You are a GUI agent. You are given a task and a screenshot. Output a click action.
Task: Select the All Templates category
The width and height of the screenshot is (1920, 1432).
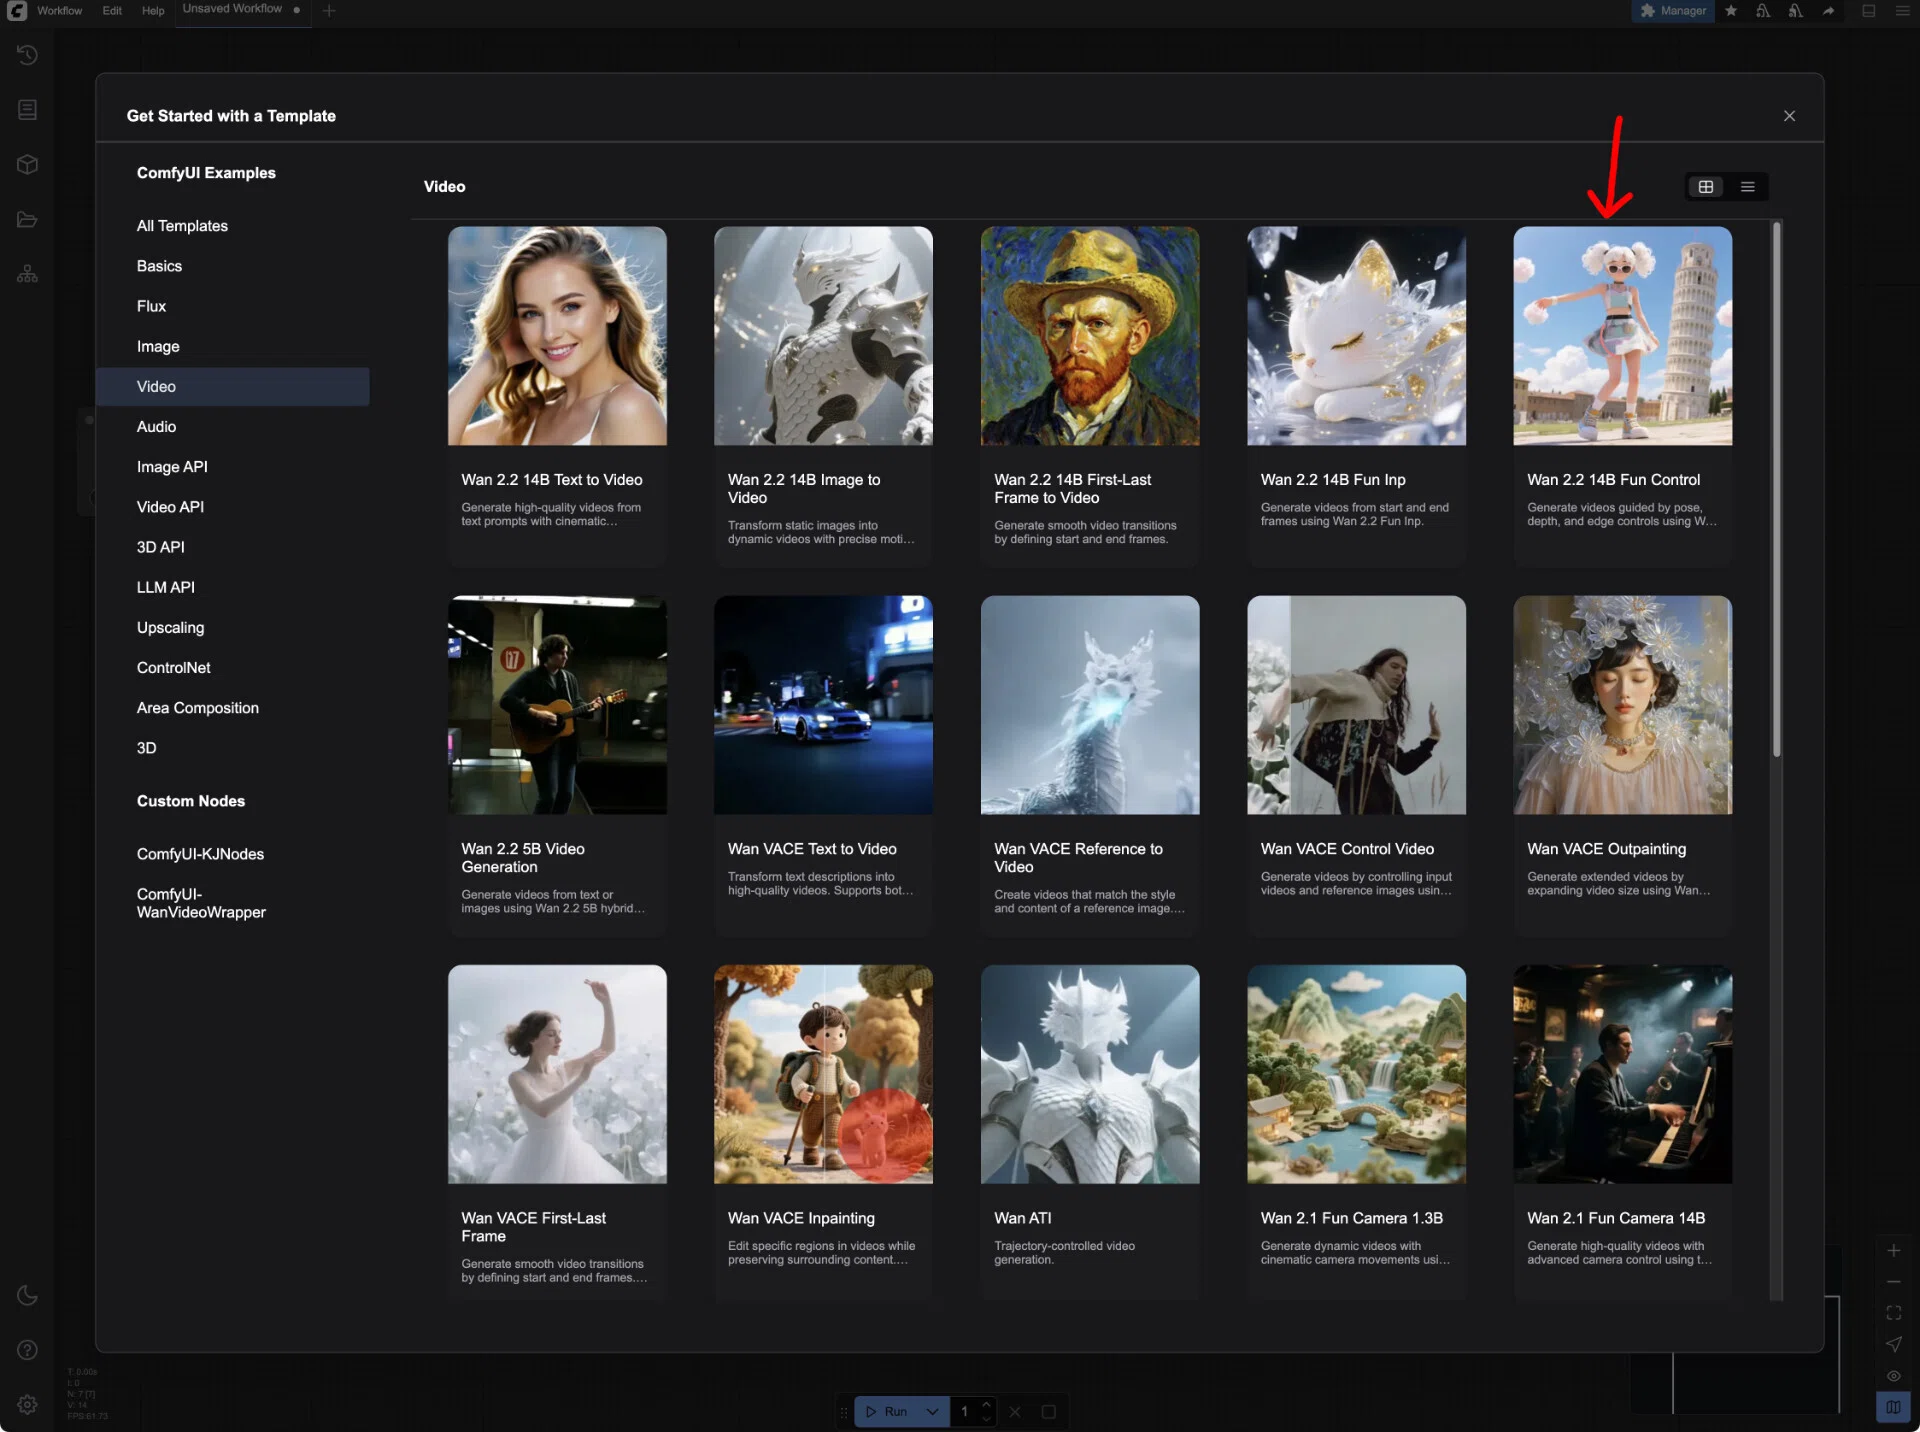coord(182,226)
